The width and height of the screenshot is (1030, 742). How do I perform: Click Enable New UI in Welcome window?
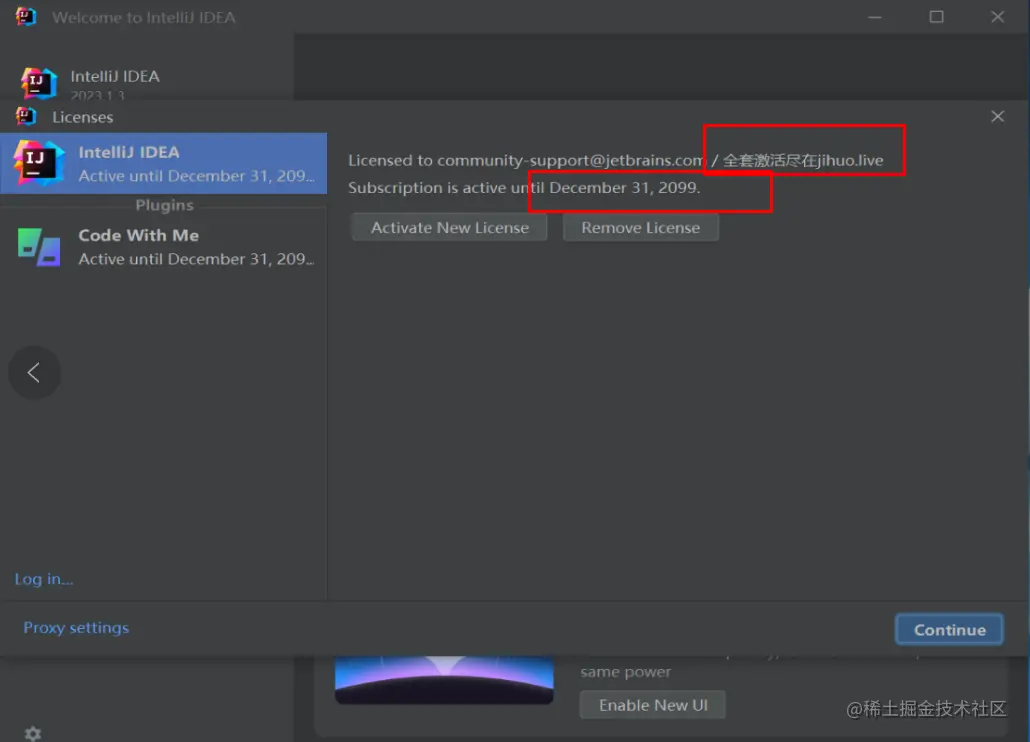tap(653, 705)
